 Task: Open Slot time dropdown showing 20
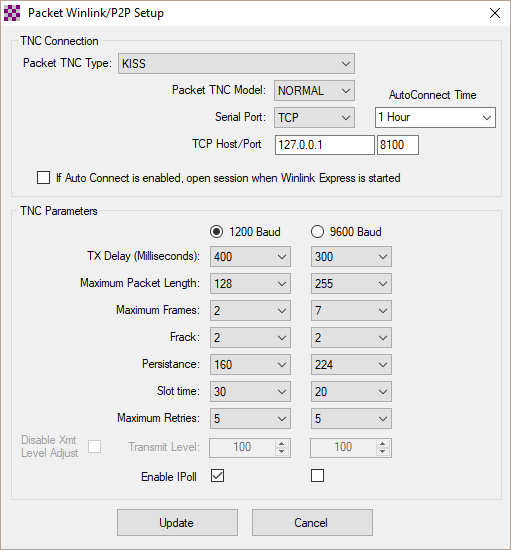tap(351, 391)
